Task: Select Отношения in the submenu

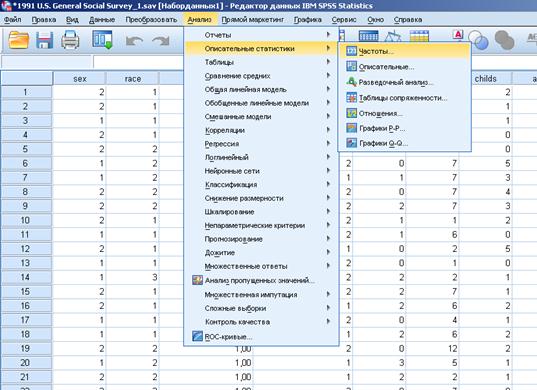Action: tap(404, 113)
